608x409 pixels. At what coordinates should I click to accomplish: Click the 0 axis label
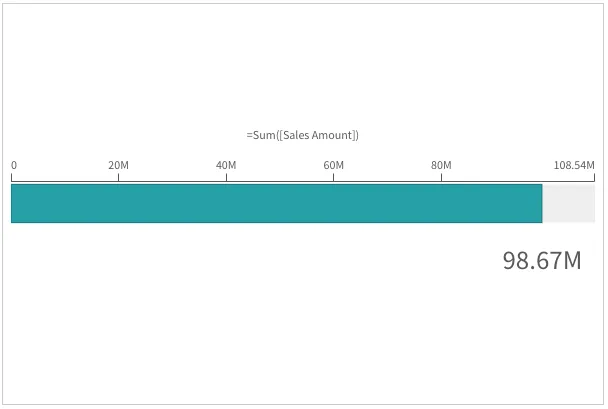coord(14,165)
